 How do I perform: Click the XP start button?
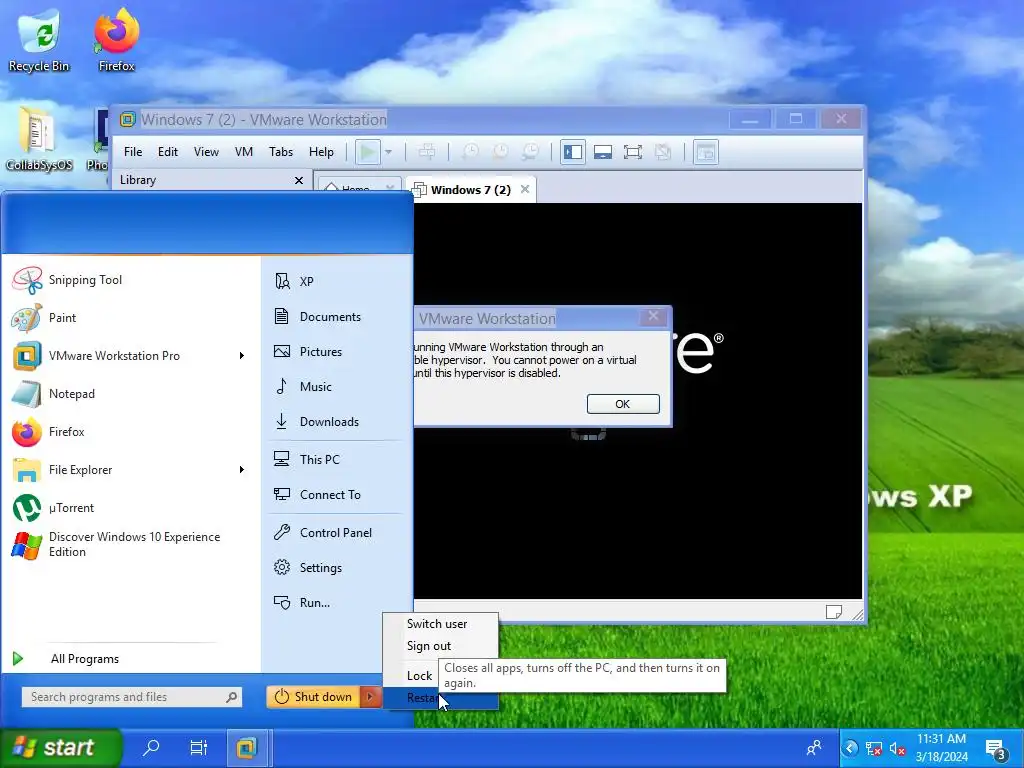point(60,748)
